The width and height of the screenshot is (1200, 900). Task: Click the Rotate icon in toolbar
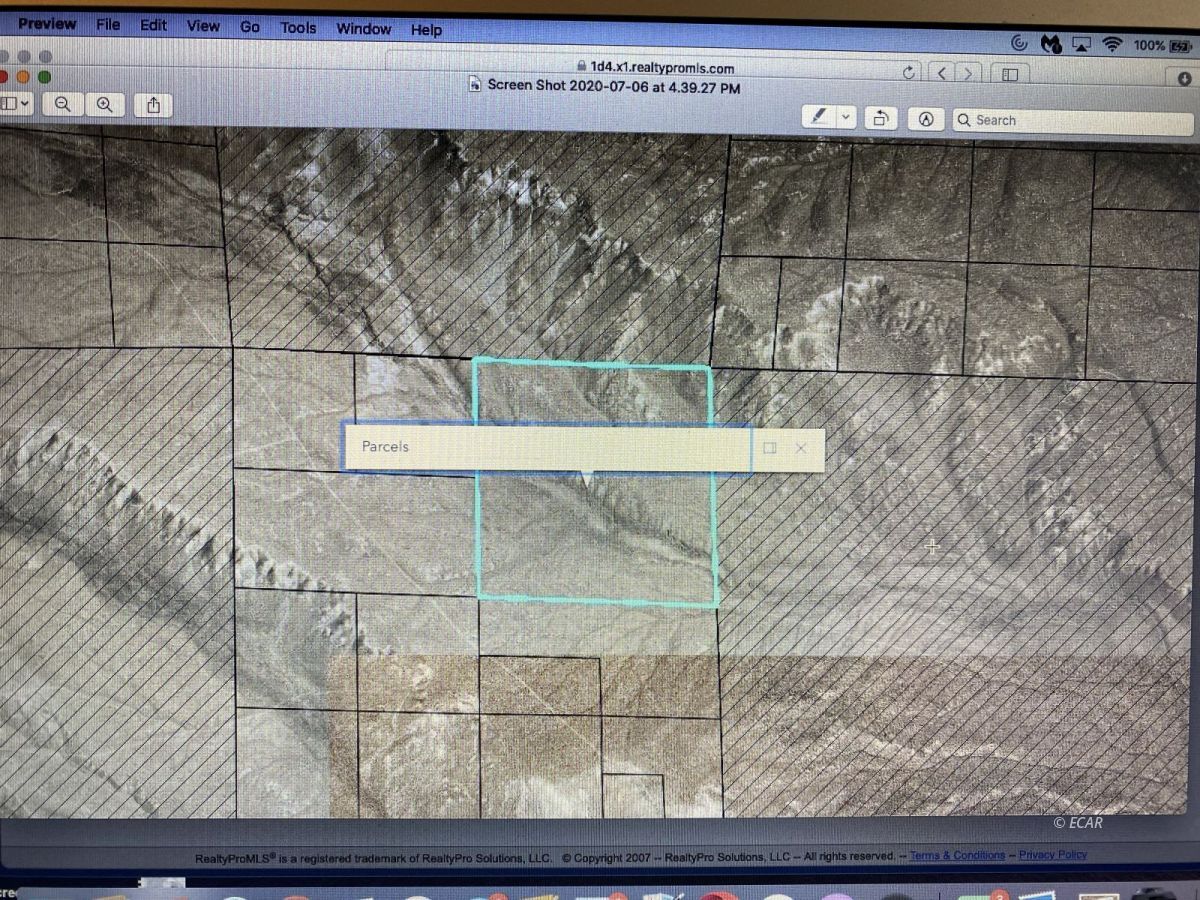pos(881,118)
